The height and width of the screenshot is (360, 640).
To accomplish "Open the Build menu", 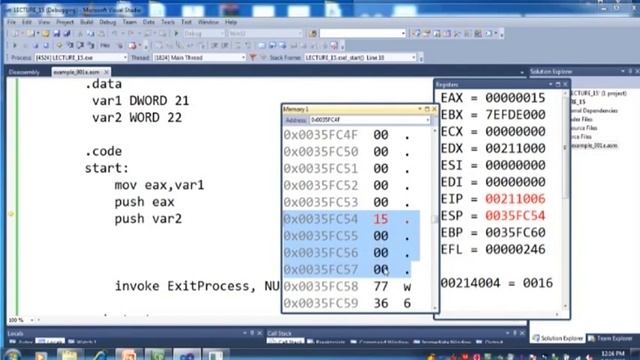I will click(x=87, y=22).
